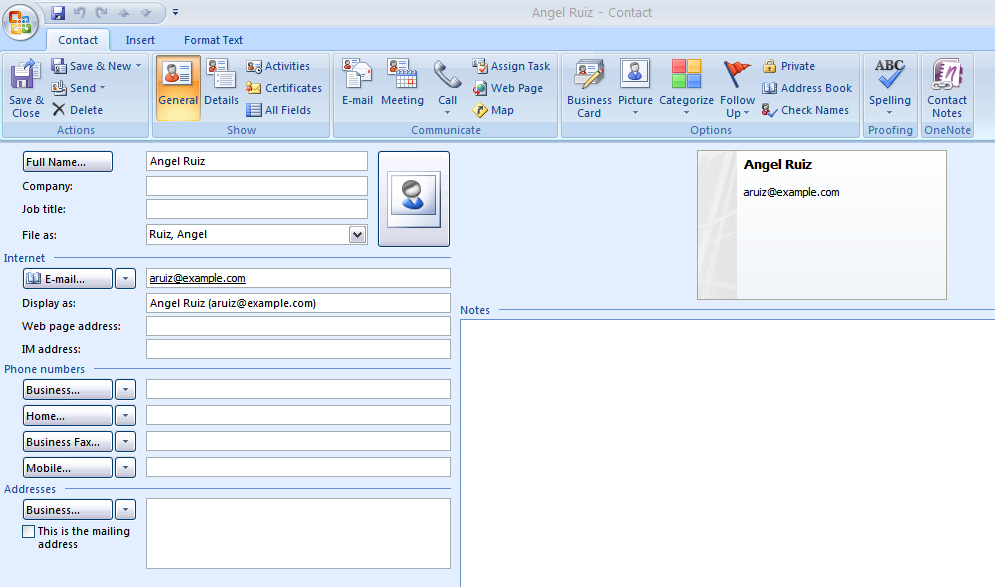Image resolution: width=995 pixels, height=587 pixels.
Task: Open the Format Text tab
Action: 213,40
